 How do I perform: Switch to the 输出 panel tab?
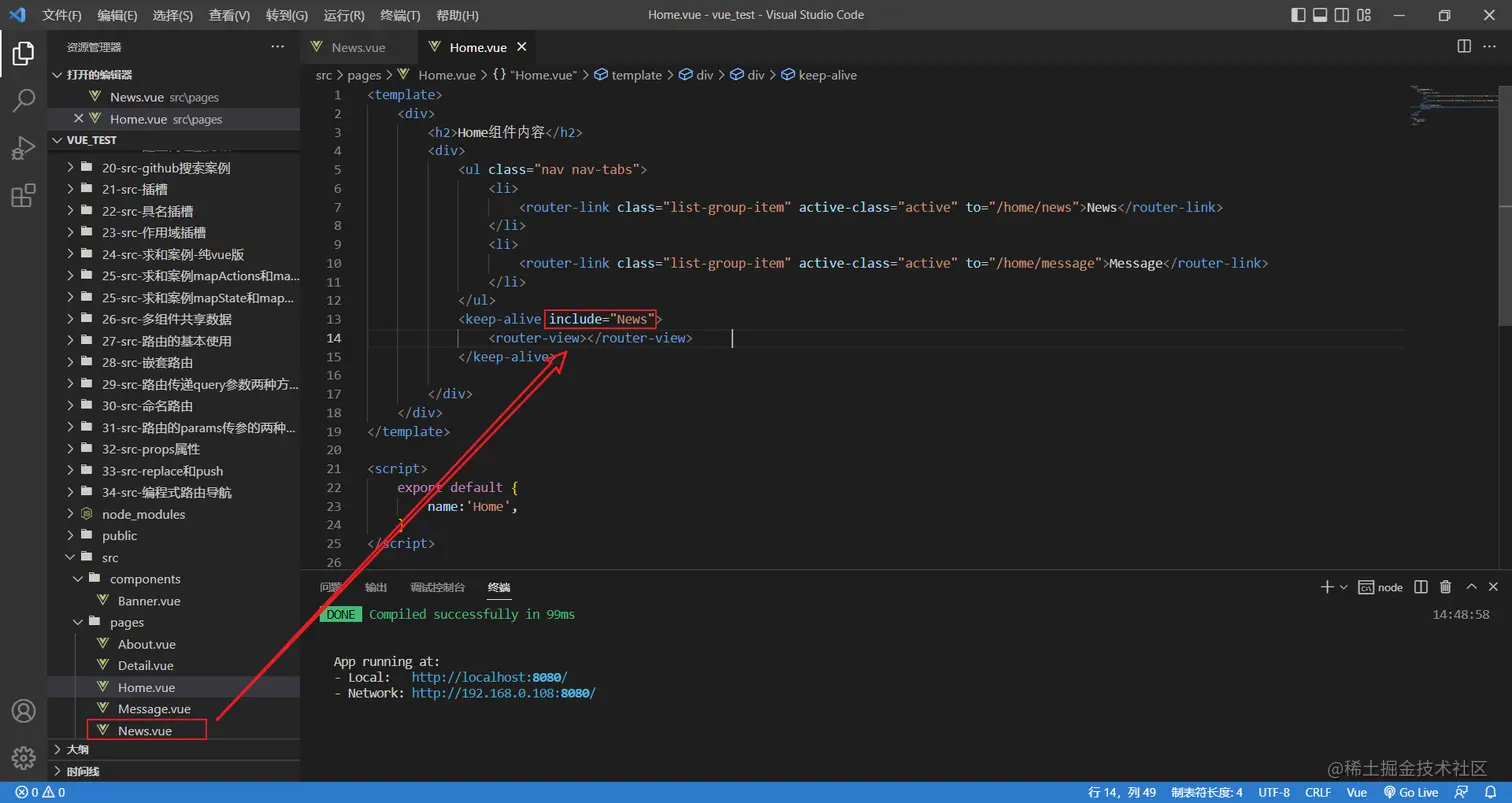tap(376, 587)
